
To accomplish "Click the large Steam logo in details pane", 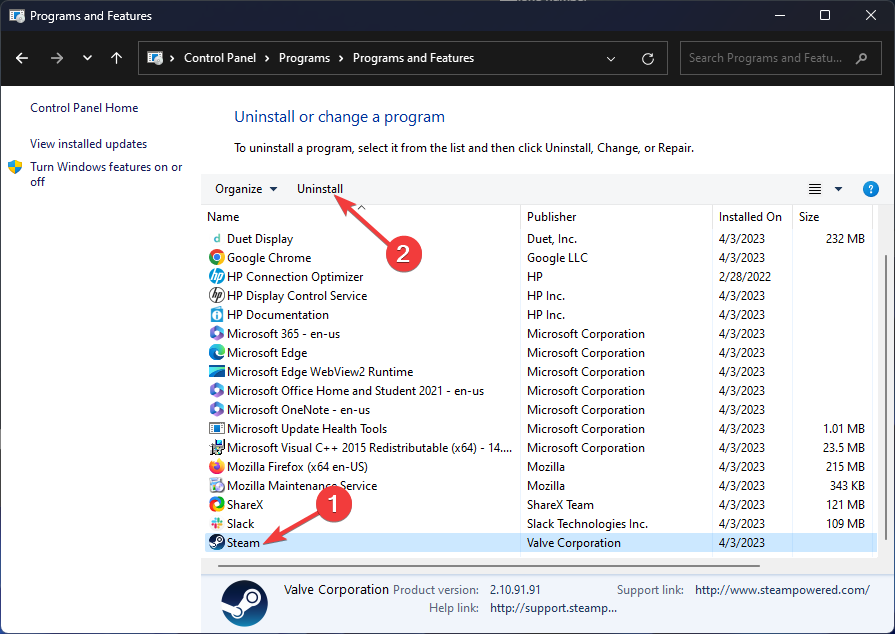I will (244, 603).
